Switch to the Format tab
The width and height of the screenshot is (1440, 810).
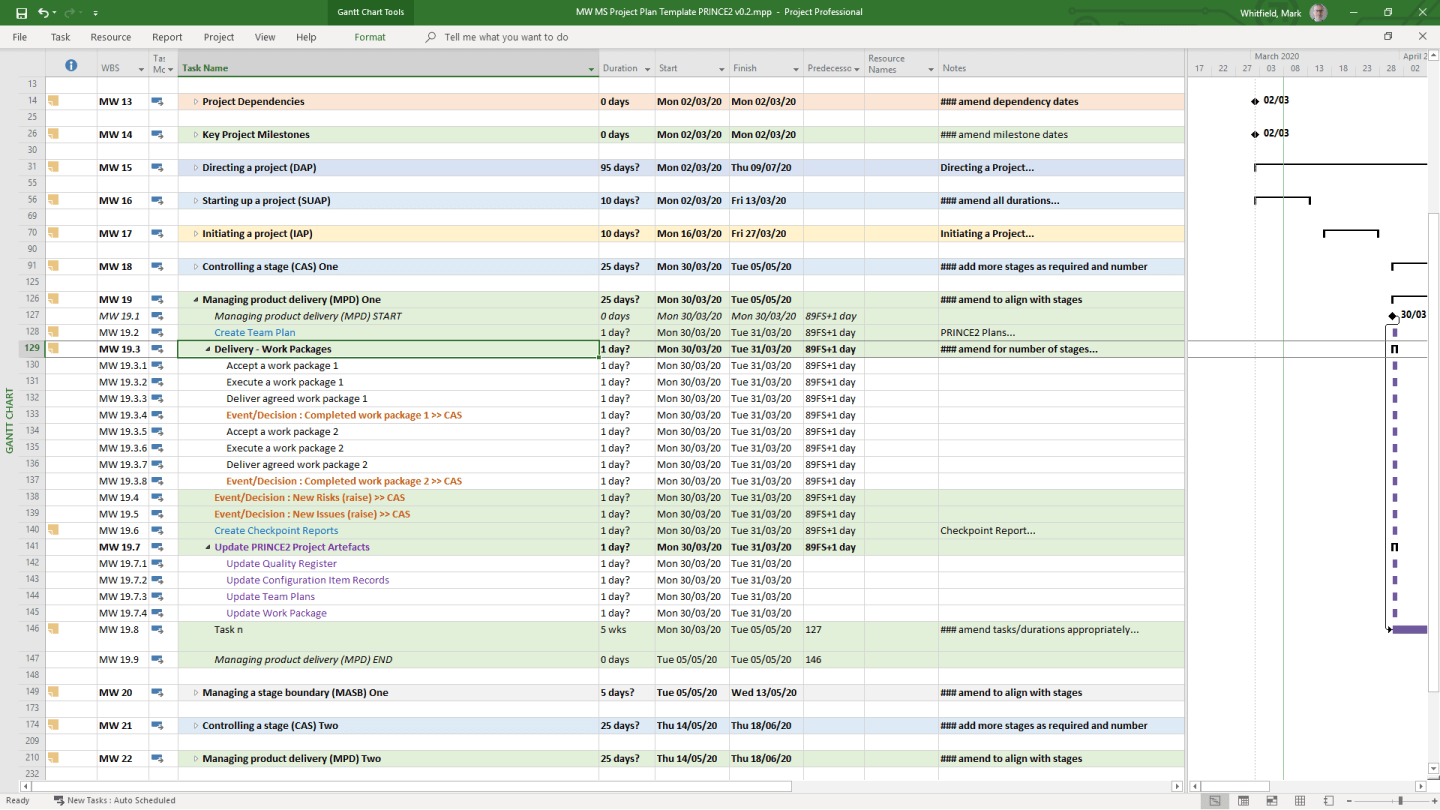click(370, 37)
